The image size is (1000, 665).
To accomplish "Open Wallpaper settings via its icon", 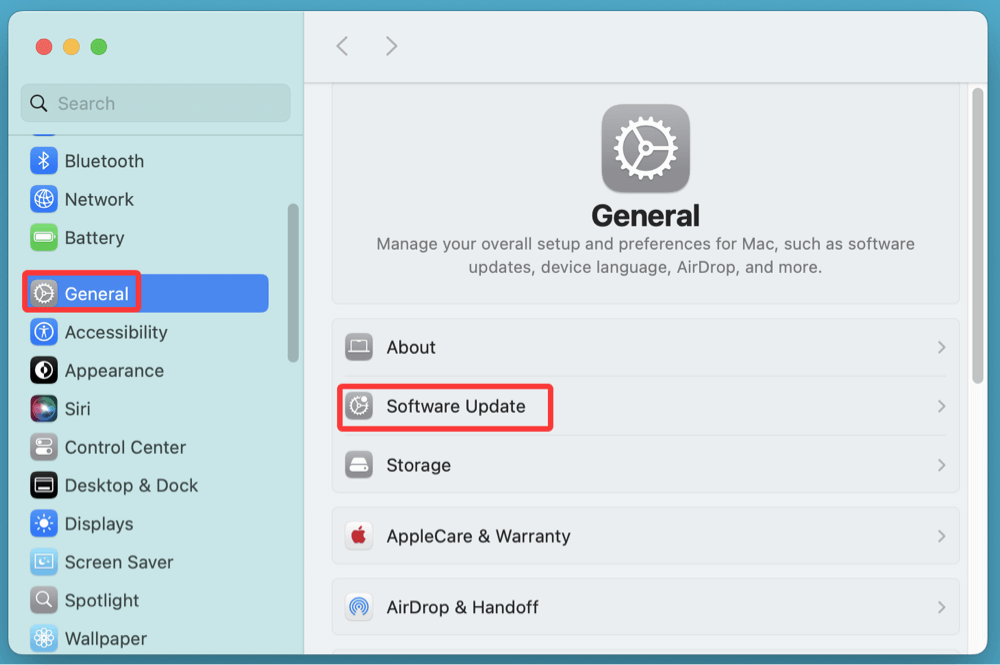I will coord(44,638).
